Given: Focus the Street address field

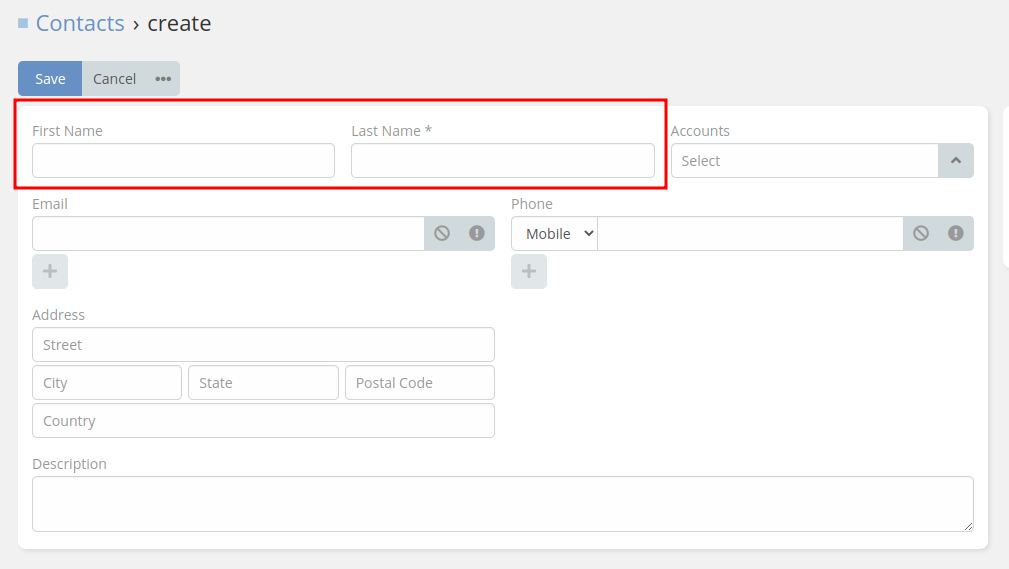Looking at the screenshot, I should point(263,345).
